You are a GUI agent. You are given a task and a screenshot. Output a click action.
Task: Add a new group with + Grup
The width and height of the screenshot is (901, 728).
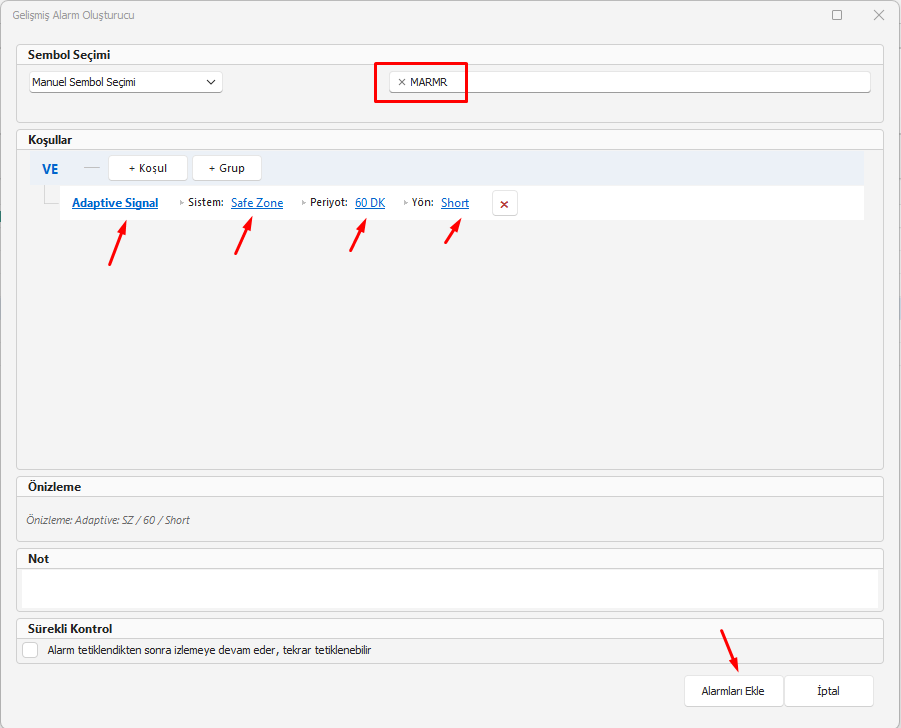pos(226,168)
